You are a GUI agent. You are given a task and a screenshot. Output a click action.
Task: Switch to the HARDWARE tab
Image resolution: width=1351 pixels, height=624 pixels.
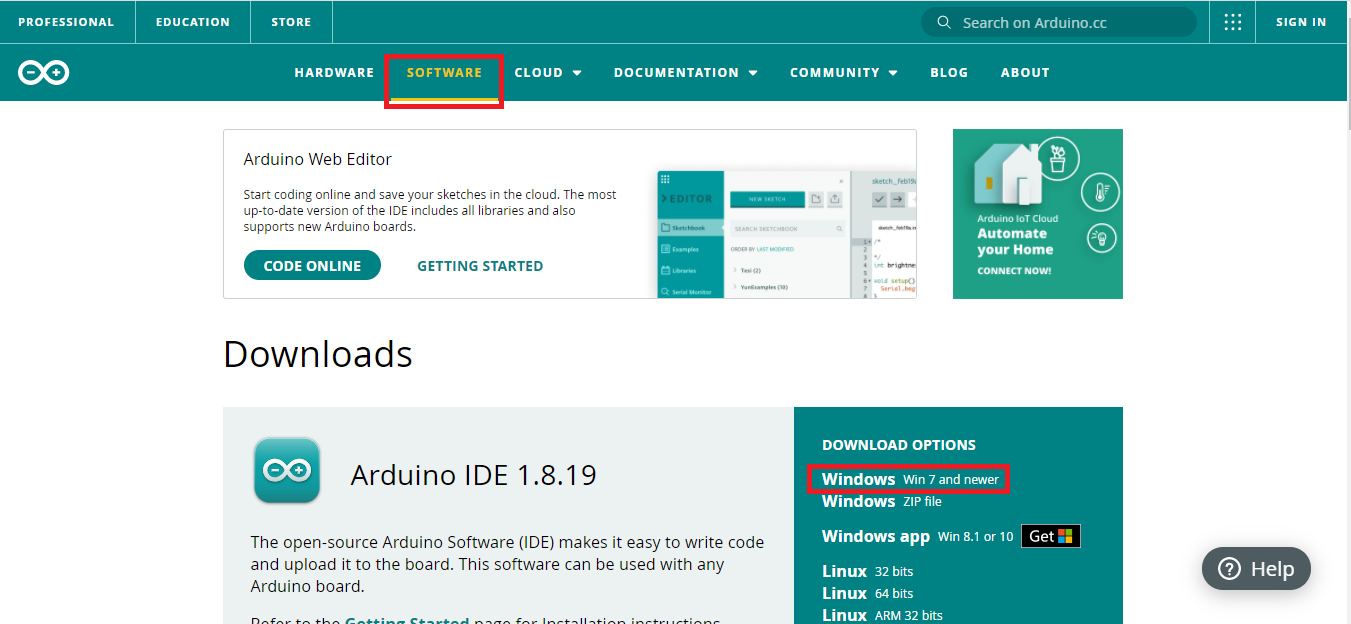334,72
